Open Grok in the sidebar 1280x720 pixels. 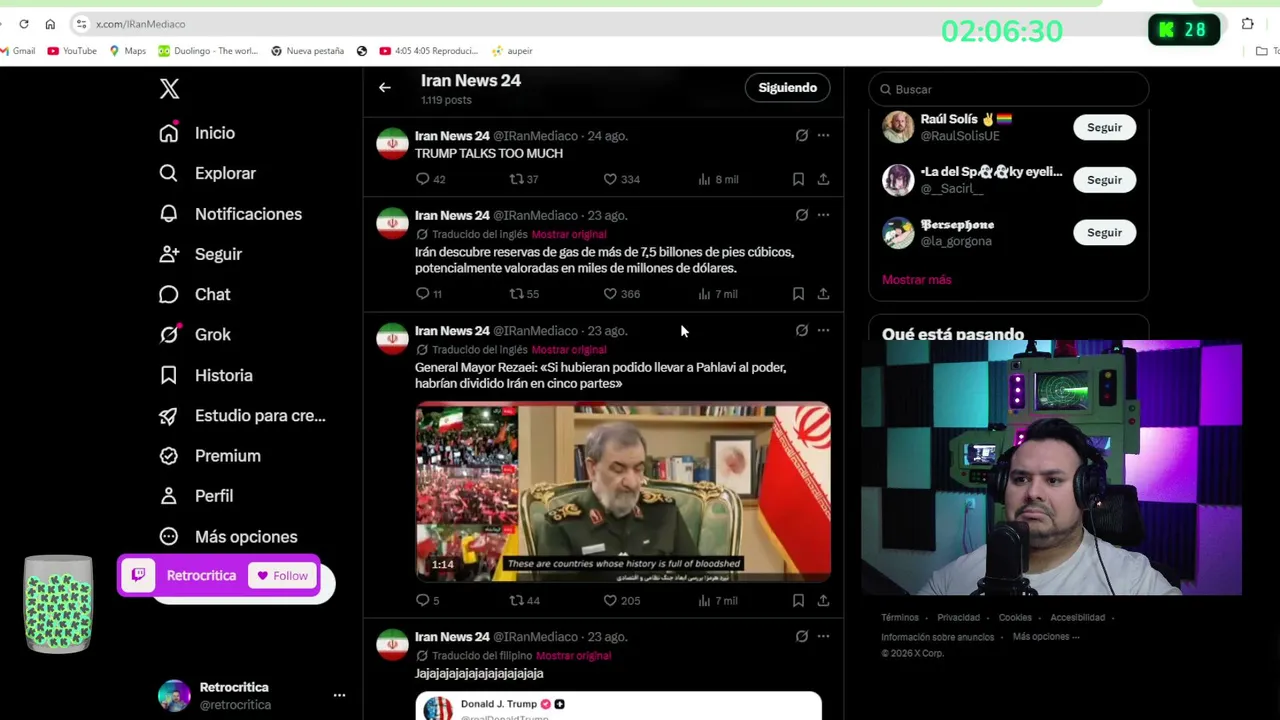(x=194, y=335)
